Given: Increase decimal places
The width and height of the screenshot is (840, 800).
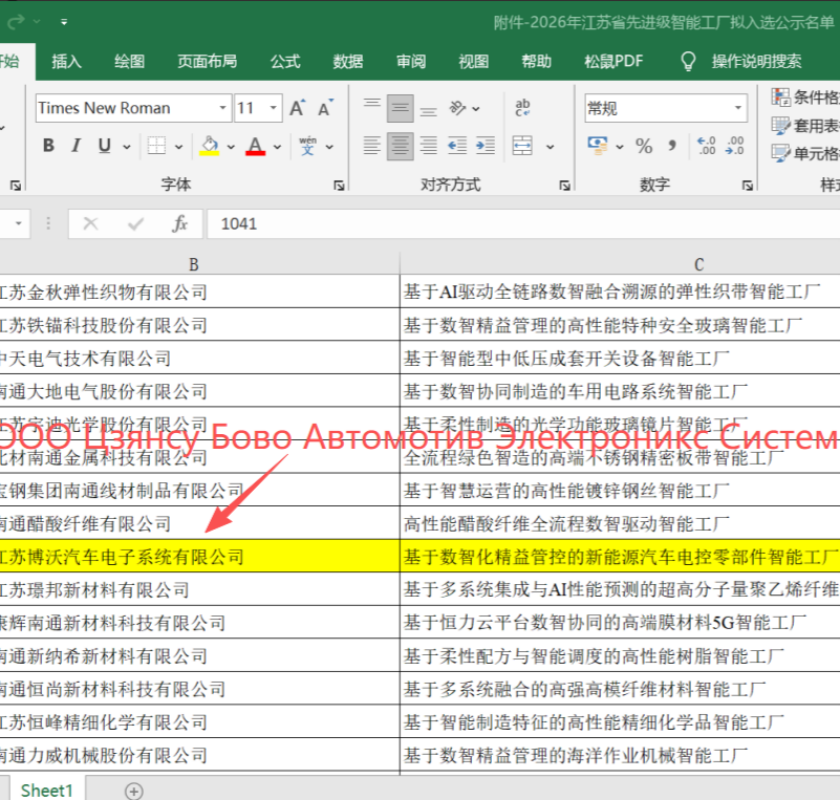Looking at the screenshot, I should (x=706, y=146).
